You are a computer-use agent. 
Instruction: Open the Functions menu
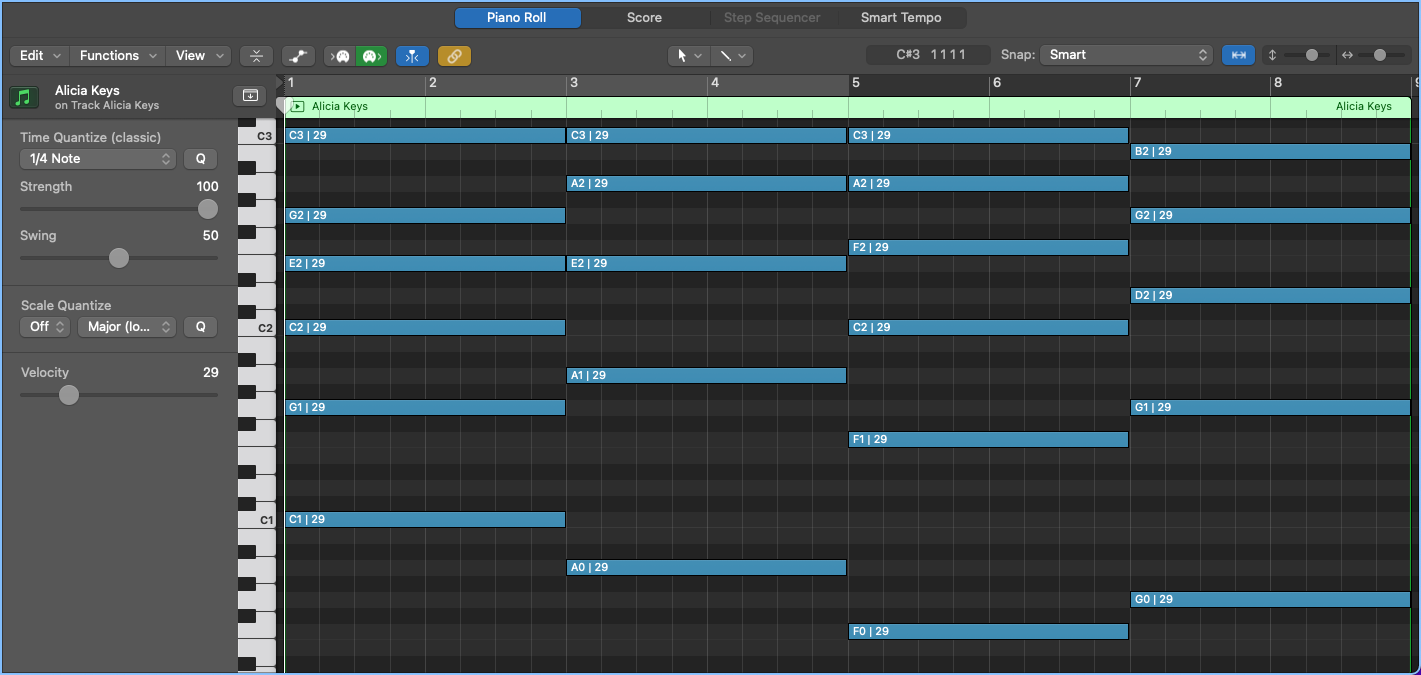116,55
